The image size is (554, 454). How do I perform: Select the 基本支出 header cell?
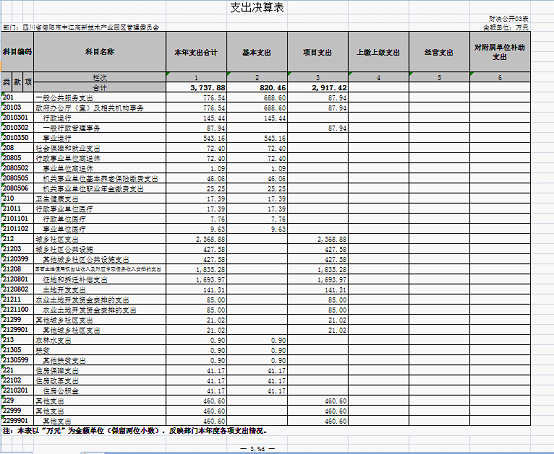(257, 52)
